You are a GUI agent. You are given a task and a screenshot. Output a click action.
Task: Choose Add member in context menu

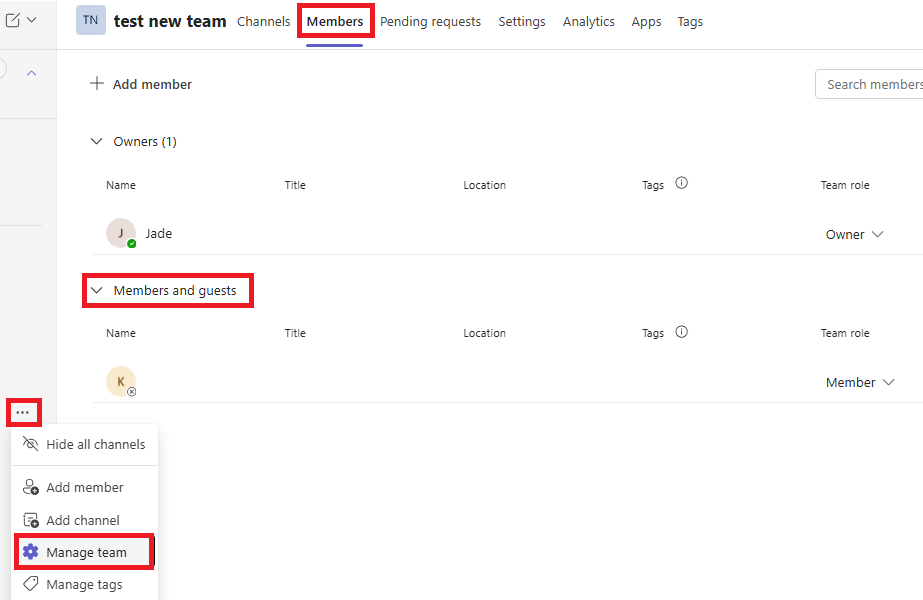click(84, 488)
